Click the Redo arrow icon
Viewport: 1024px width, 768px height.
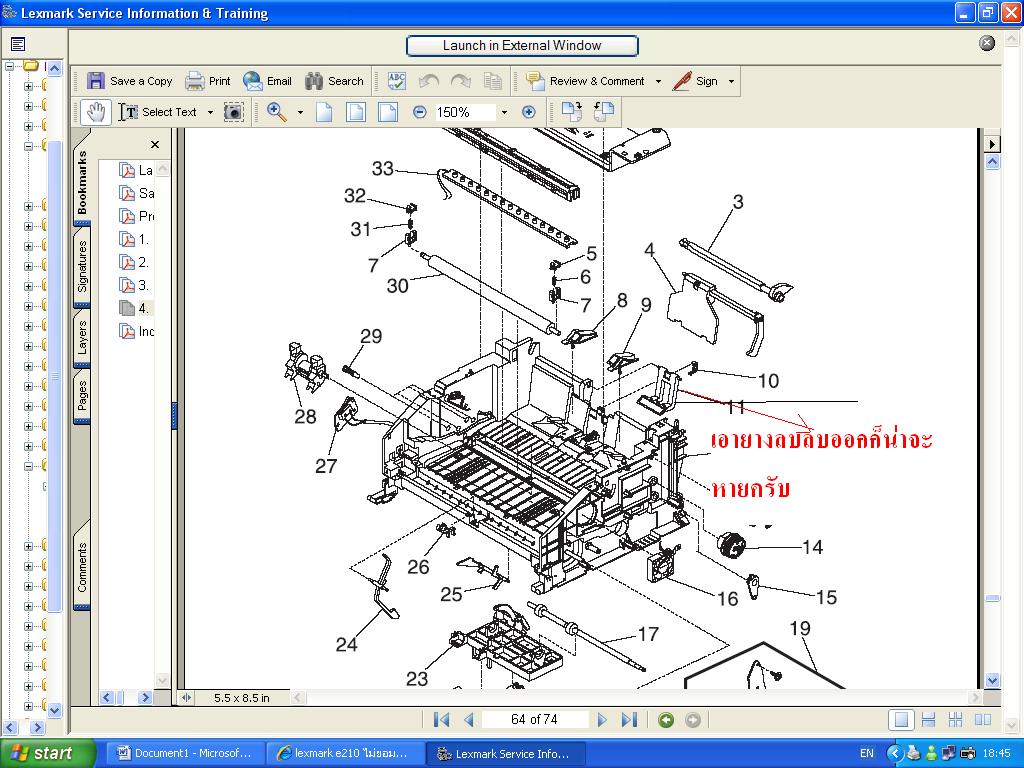(x=461, y=81)
